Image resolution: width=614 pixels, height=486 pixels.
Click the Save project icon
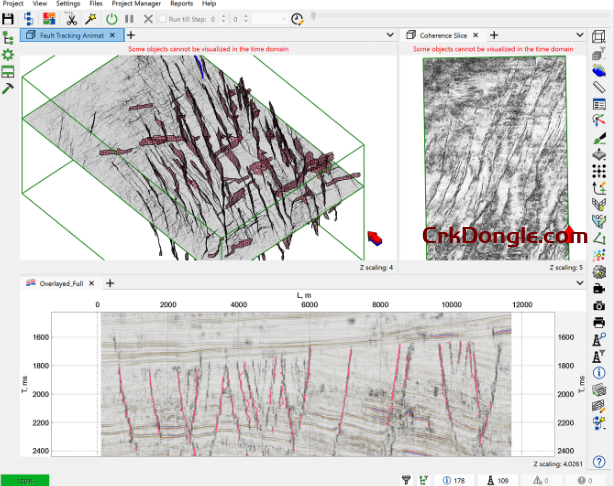(x=8, y=19)
